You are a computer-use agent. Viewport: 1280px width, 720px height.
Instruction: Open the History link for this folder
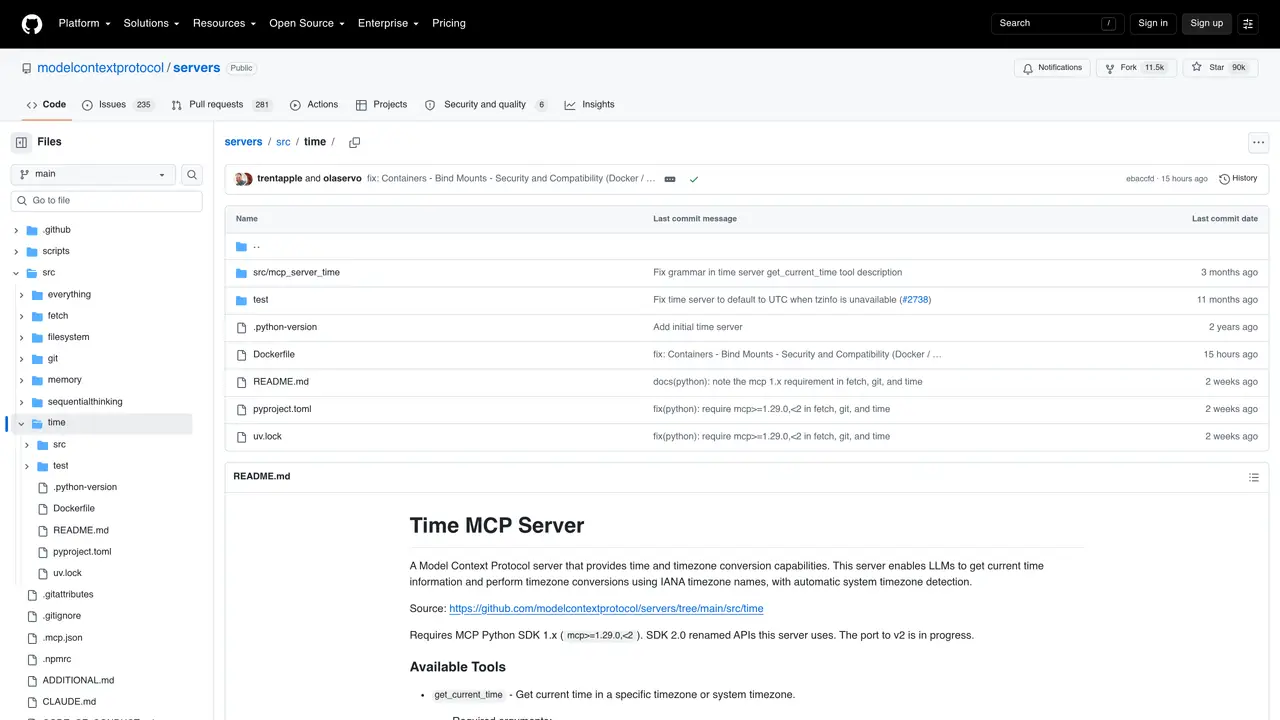(1238, 179)
